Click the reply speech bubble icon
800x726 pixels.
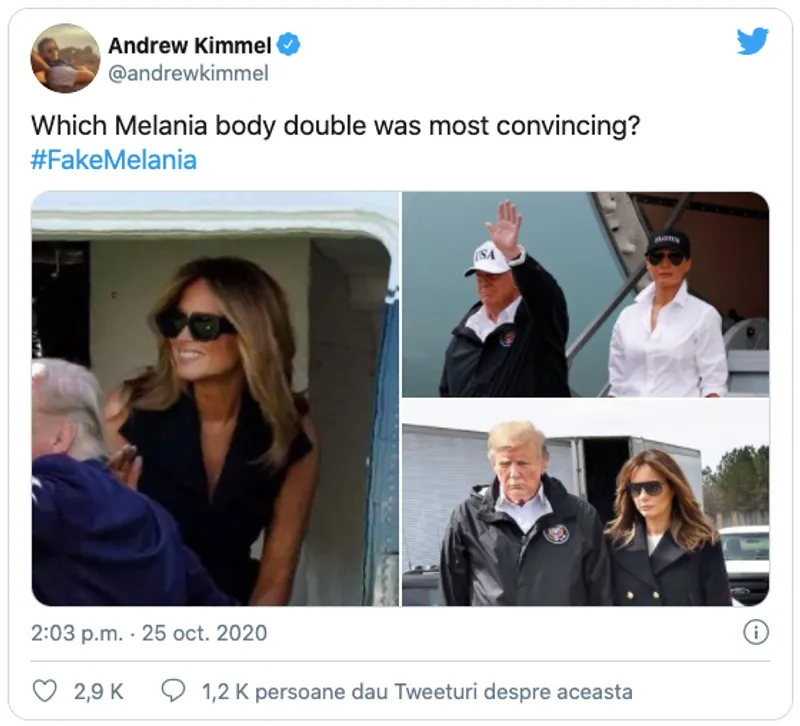pos(173,691)
